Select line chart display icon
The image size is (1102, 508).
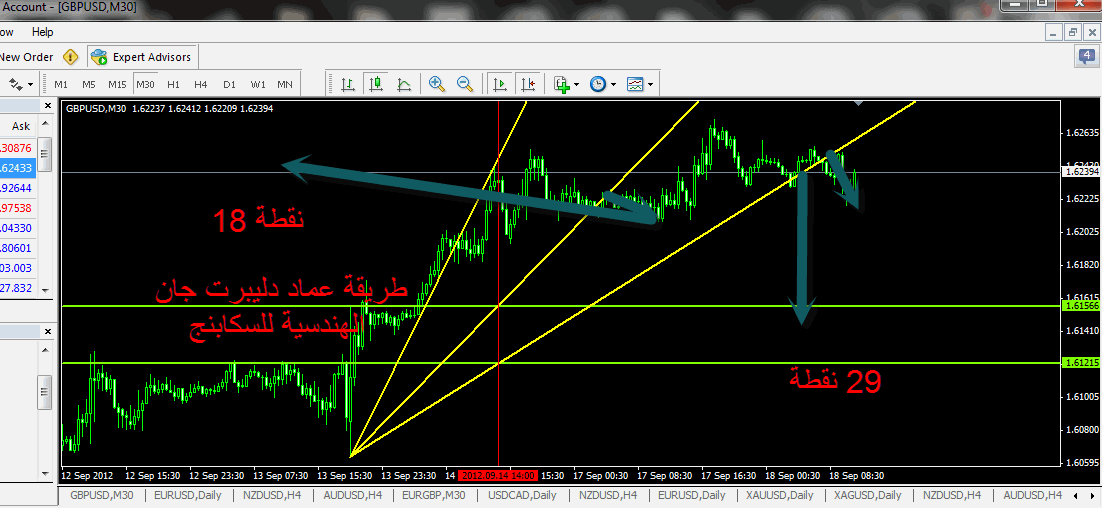pyautogui.click(x=404, y=84)
